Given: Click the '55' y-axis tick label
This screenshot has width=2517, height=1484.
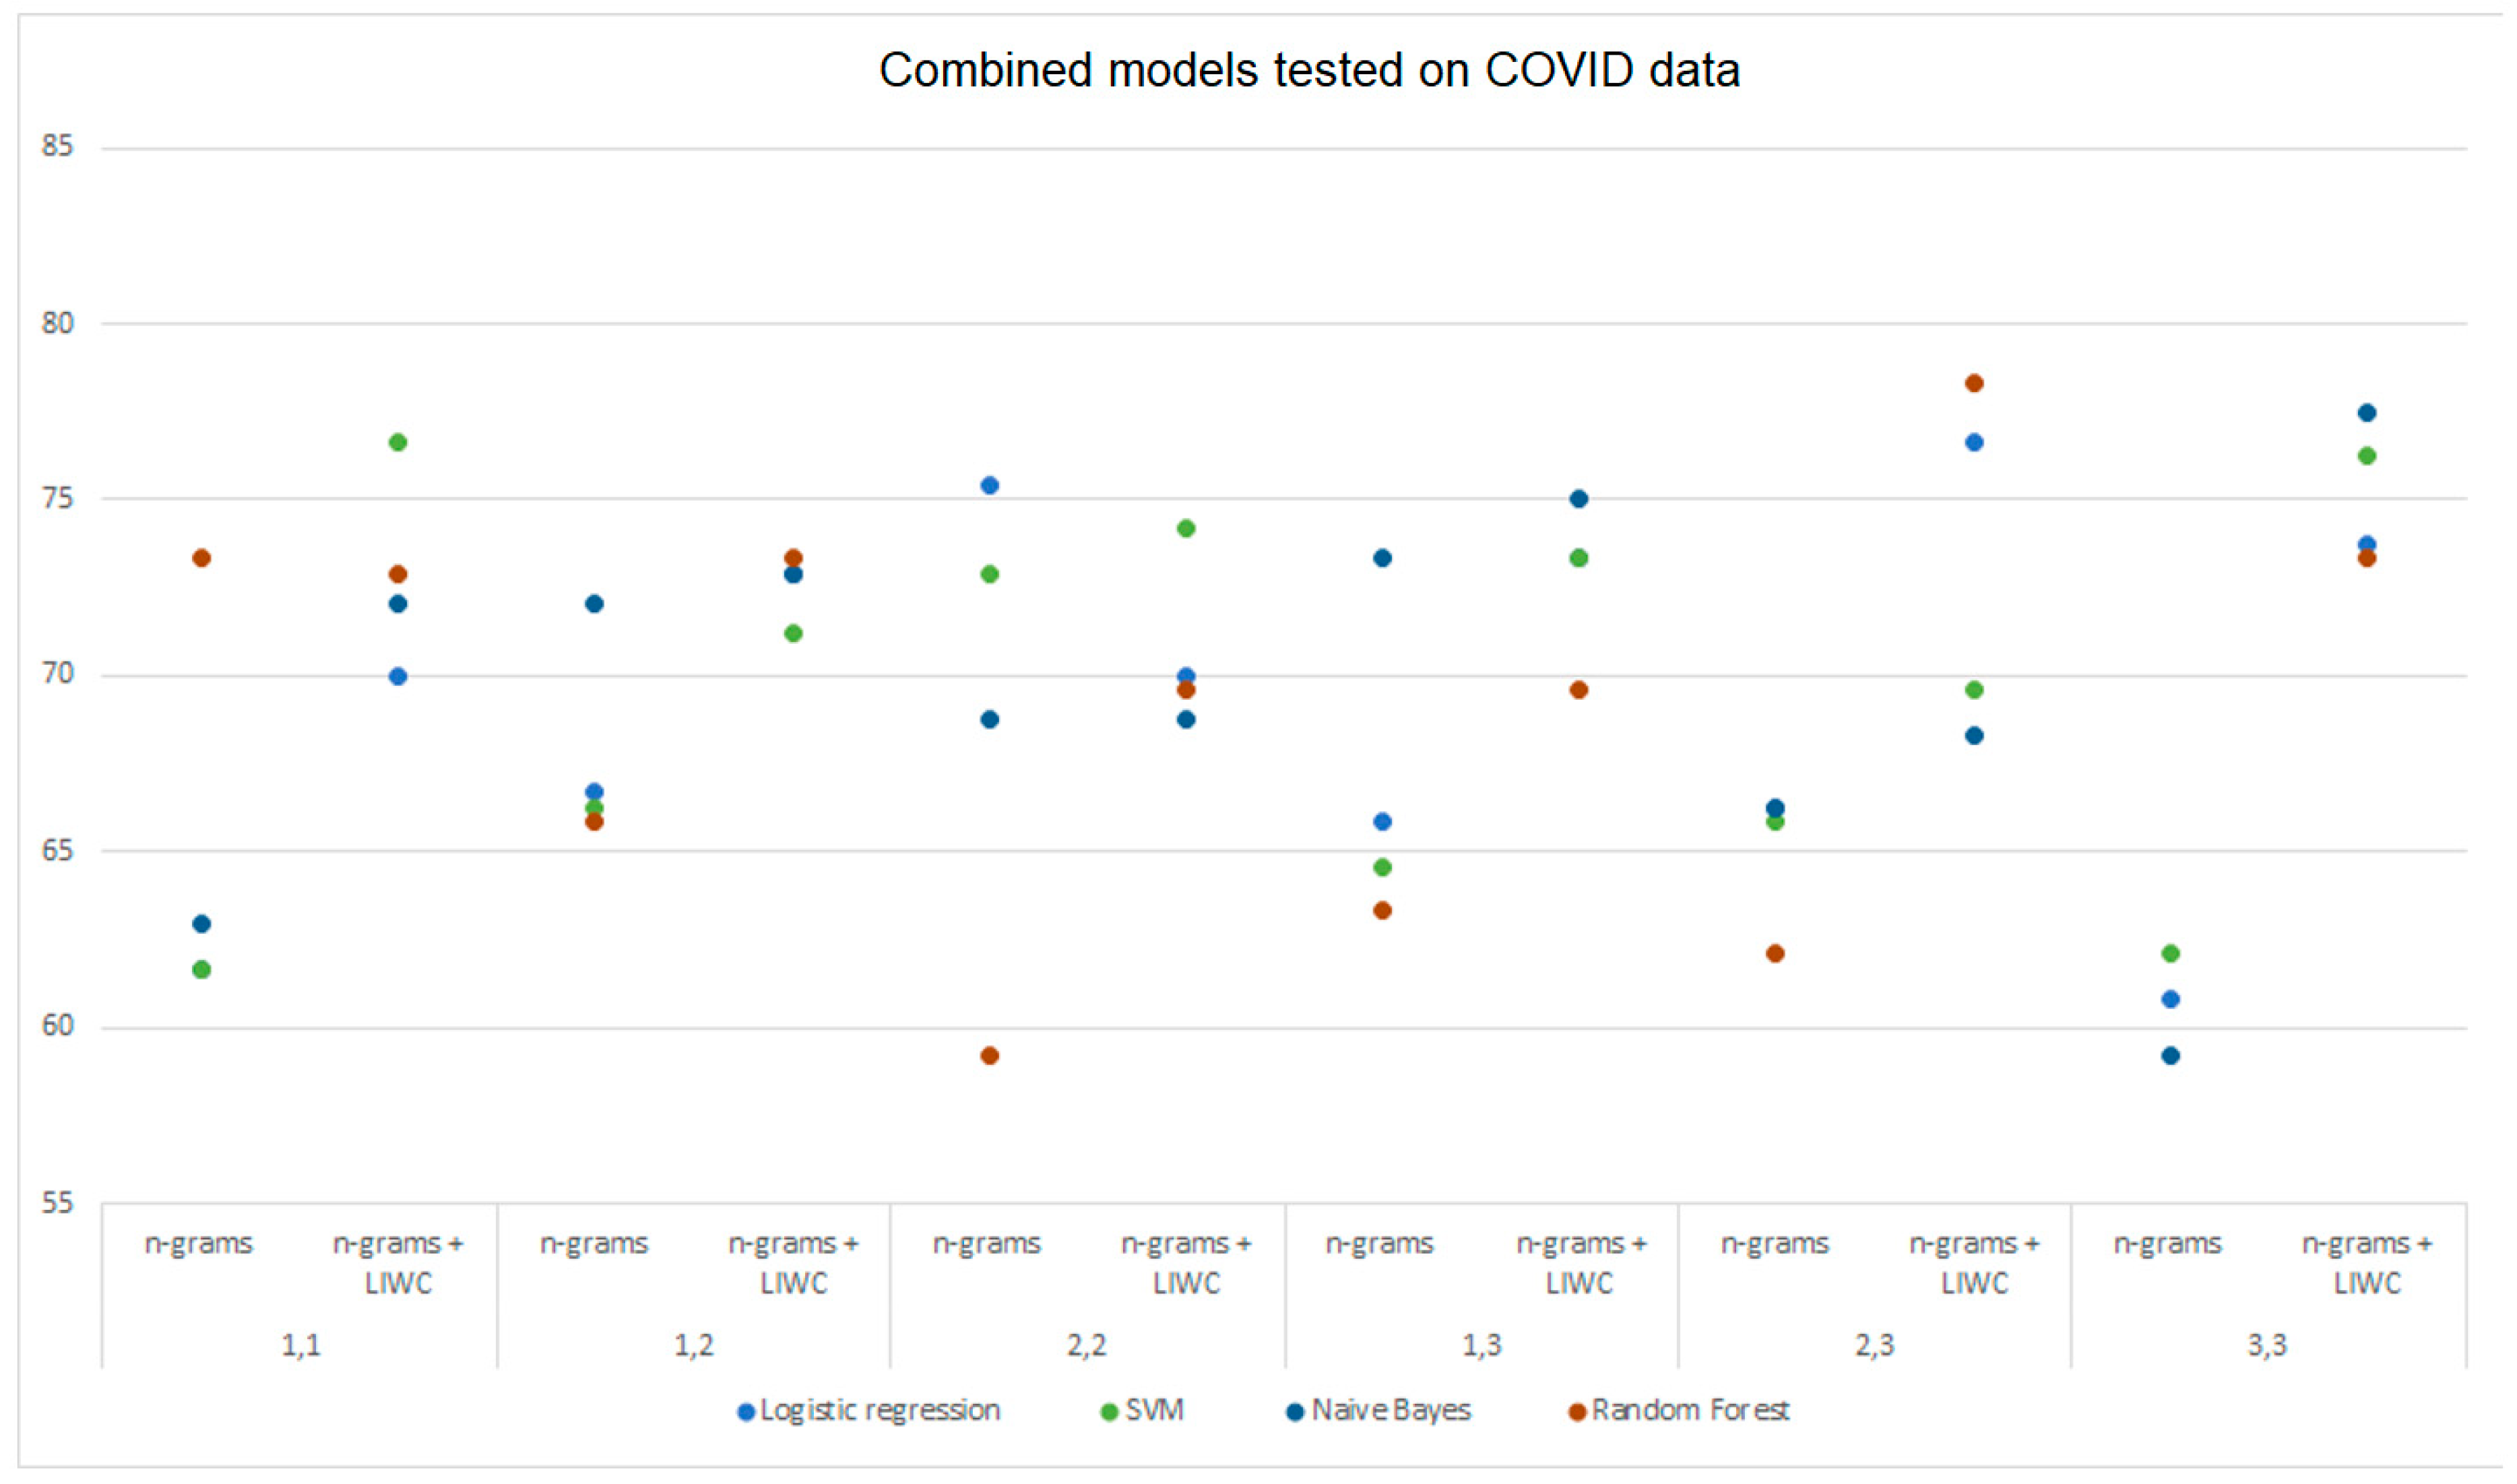Looking at the screenshot, I should point(58,1202).
